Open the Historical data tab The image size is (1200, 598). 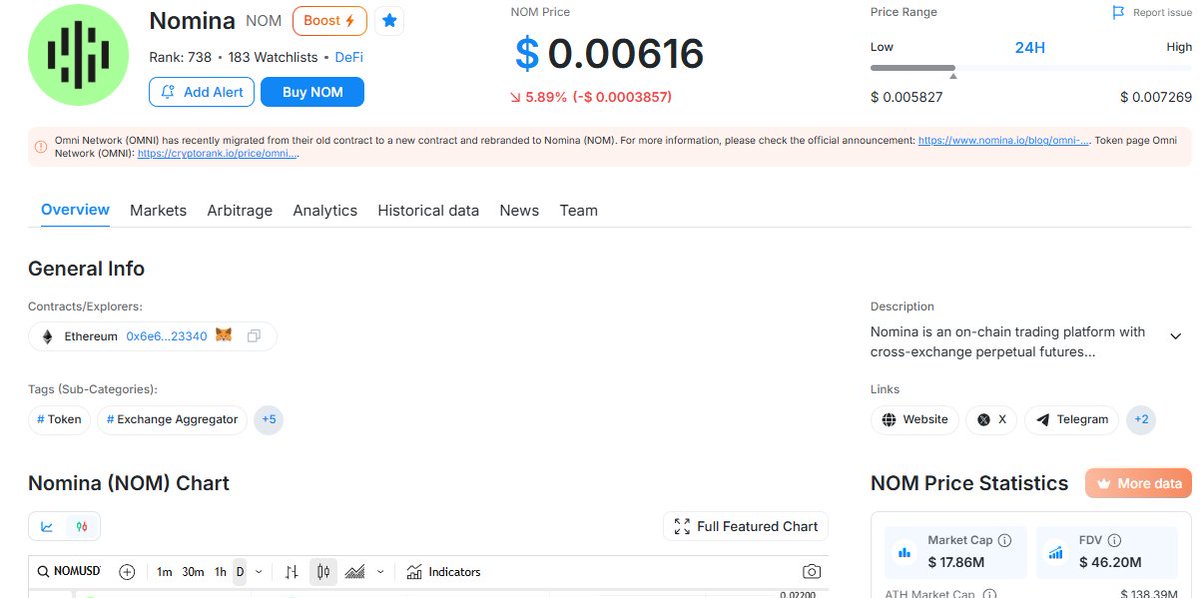[428, 211]
